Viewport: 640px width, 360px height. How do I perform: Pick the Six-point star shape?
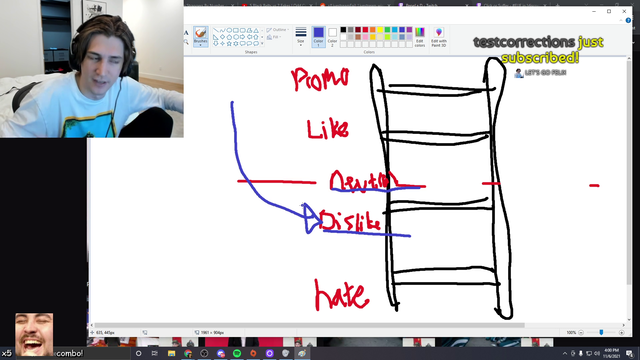tap(236, 43)
